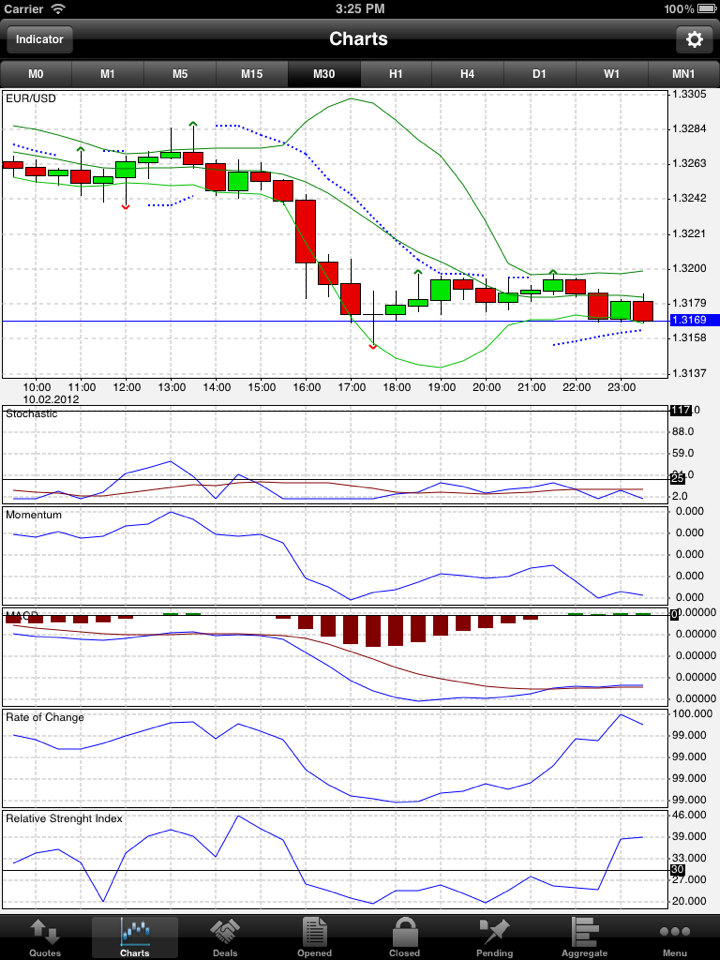
Task: Open settings with the gear icon
Action: pos(694,39)
